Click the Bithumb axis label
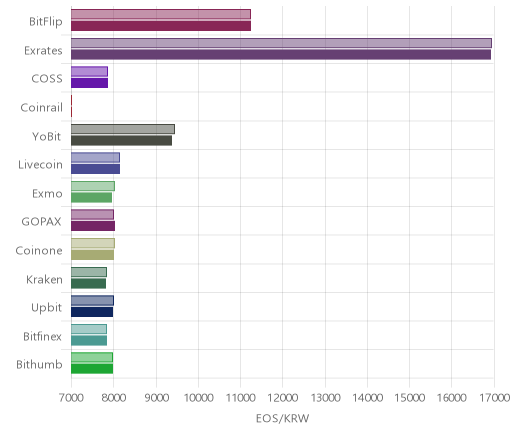The width and height of the screenshot is (512, 436). coord(39,364)
